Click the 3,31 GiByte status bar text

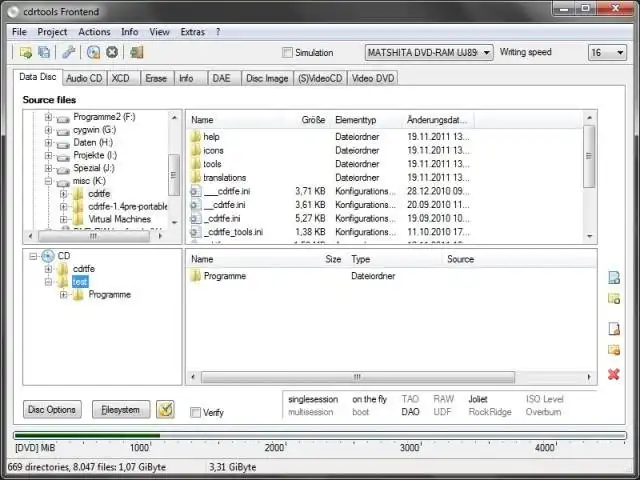point(233,467)
